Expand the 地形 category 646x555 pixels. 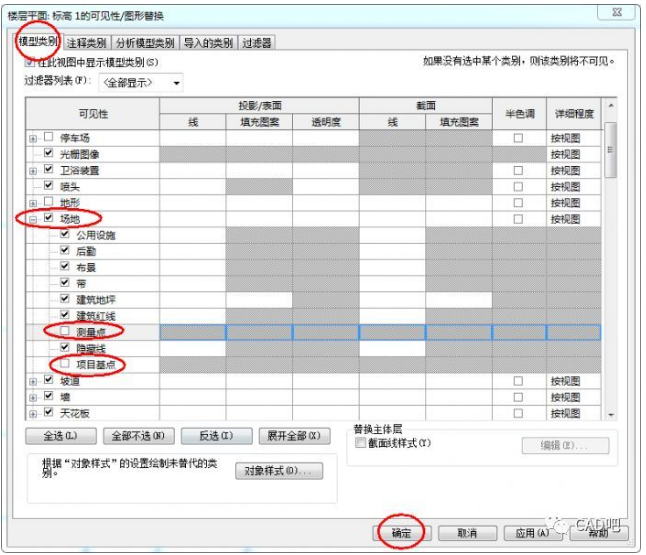(x=33, y=204)
